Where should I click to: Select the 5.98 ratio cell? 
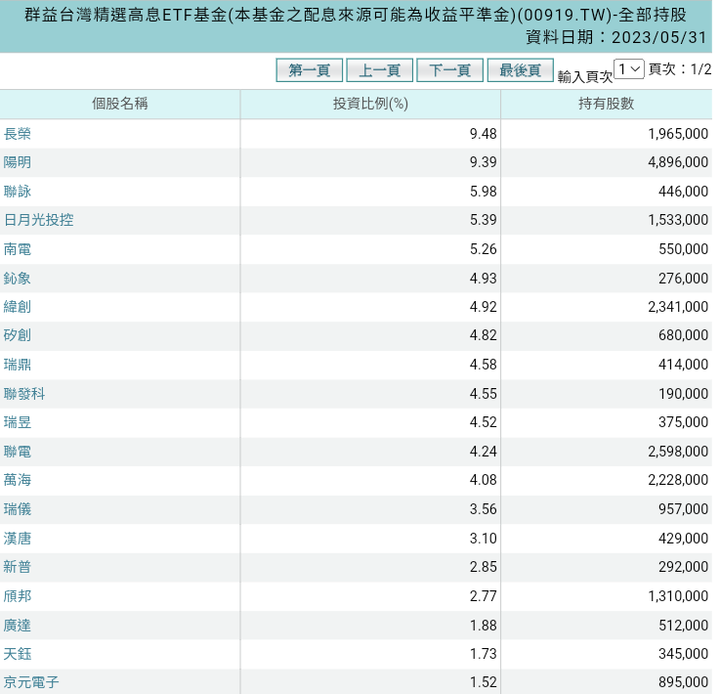(483, 191)
